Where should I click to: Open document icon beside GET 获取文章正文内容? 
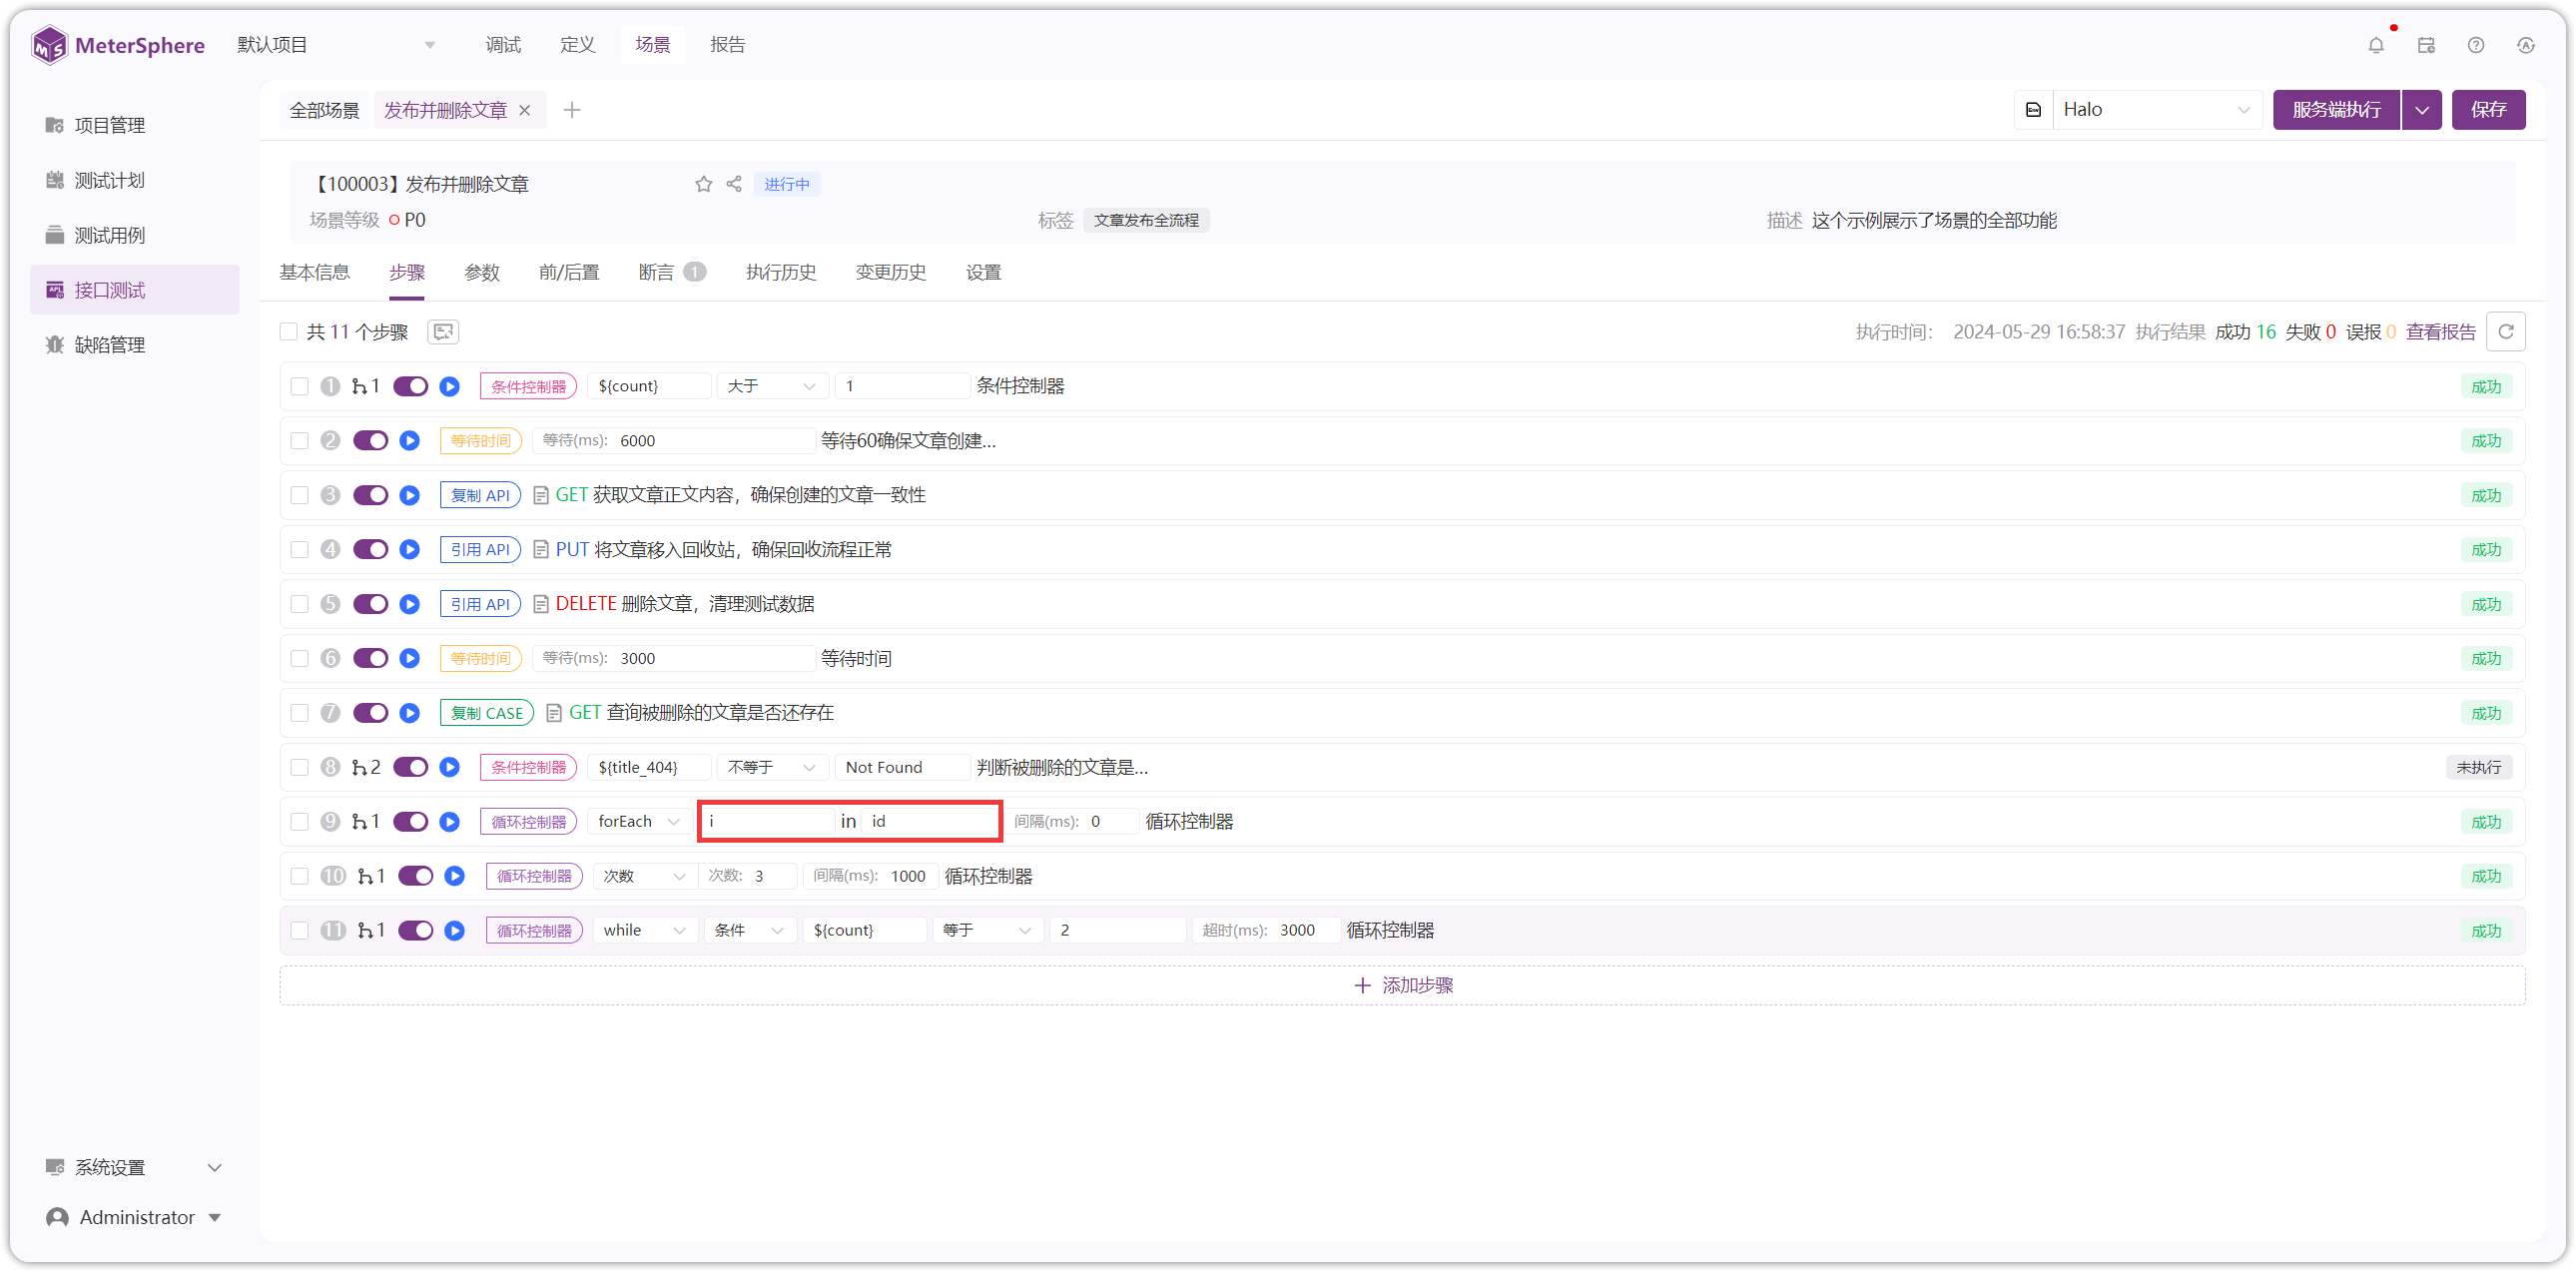point(541,496)
